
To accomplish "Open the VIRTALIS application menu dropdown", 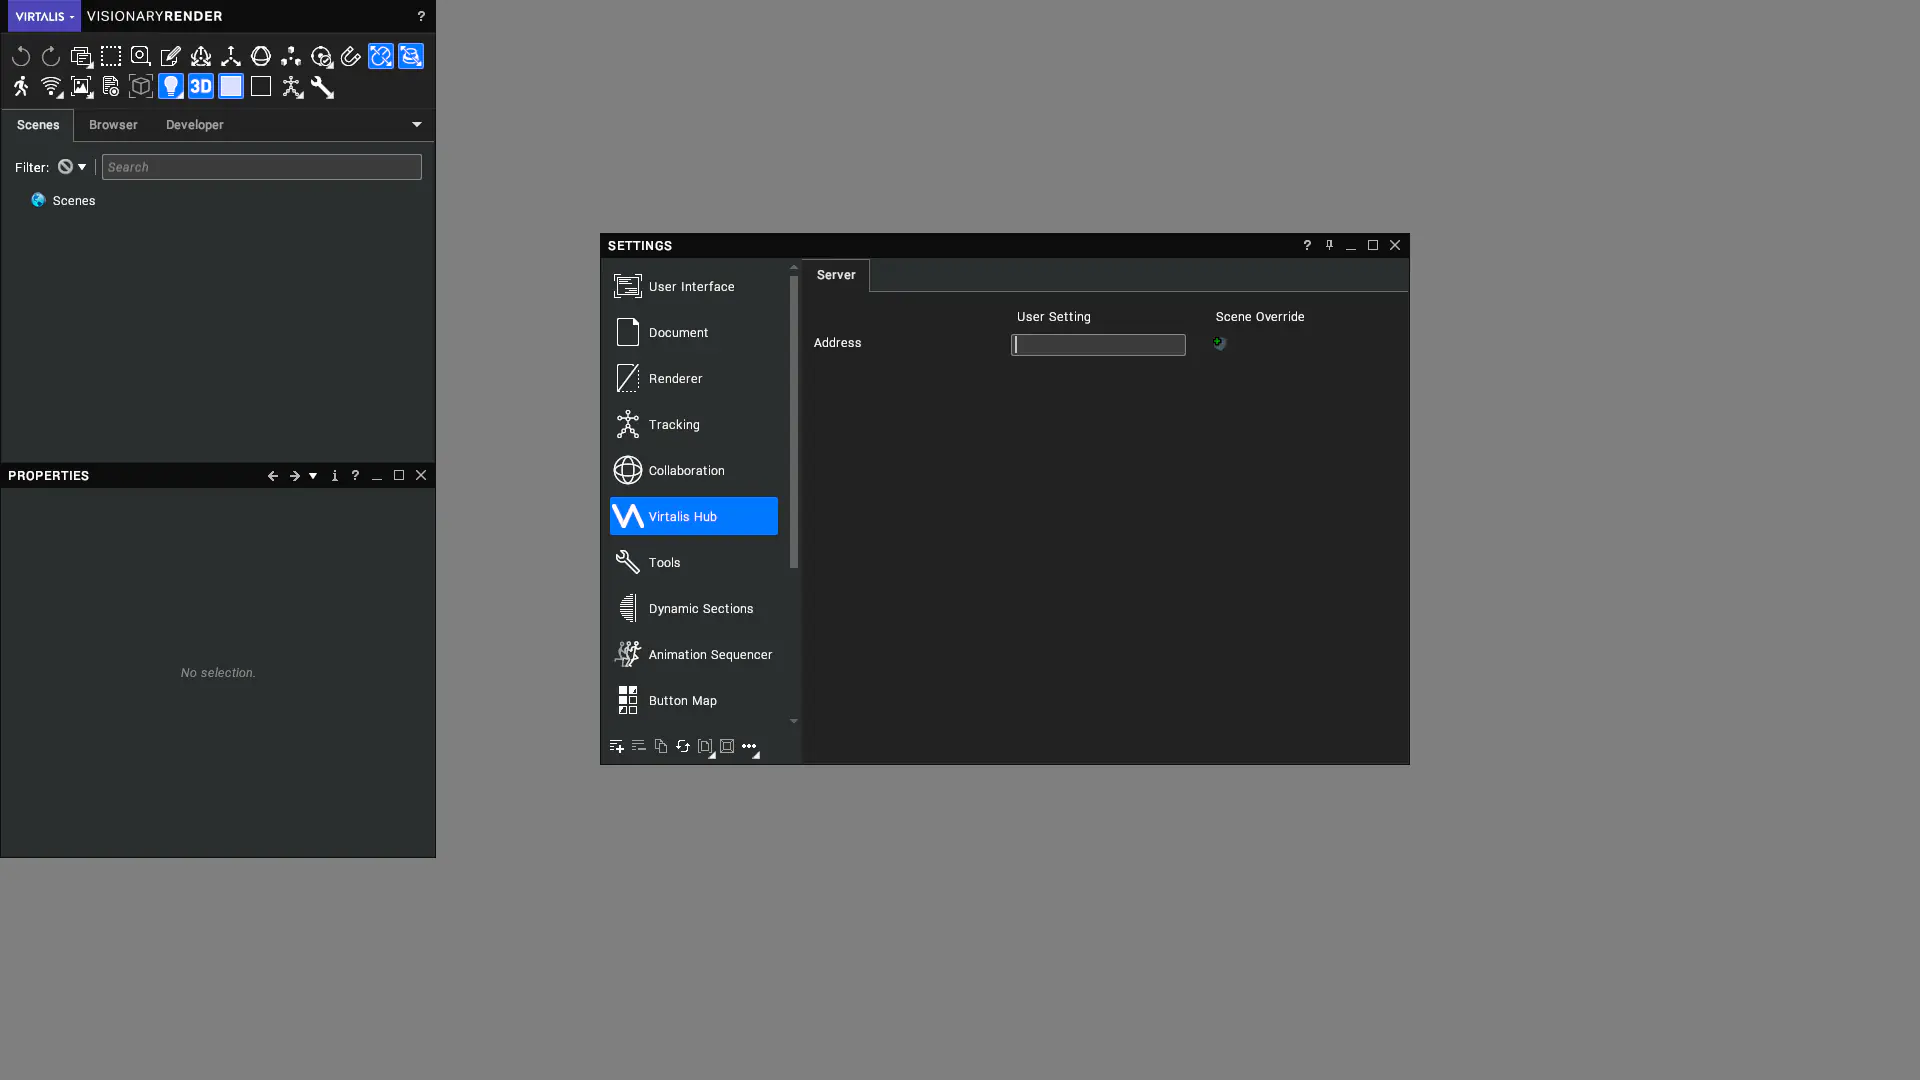I will (45, 16).
